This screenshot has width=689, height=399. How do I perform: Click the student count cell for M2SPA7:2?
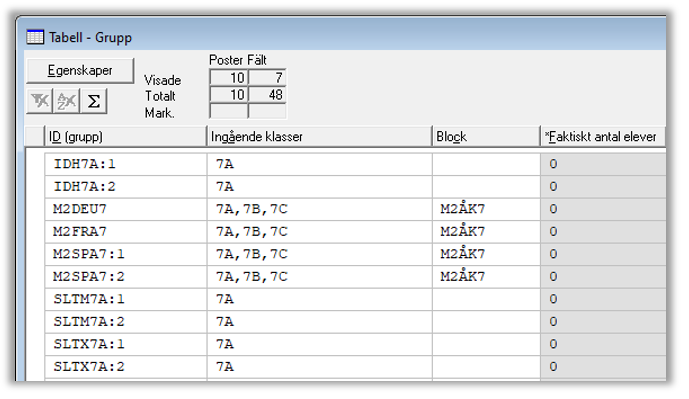(x=603, y=277)
